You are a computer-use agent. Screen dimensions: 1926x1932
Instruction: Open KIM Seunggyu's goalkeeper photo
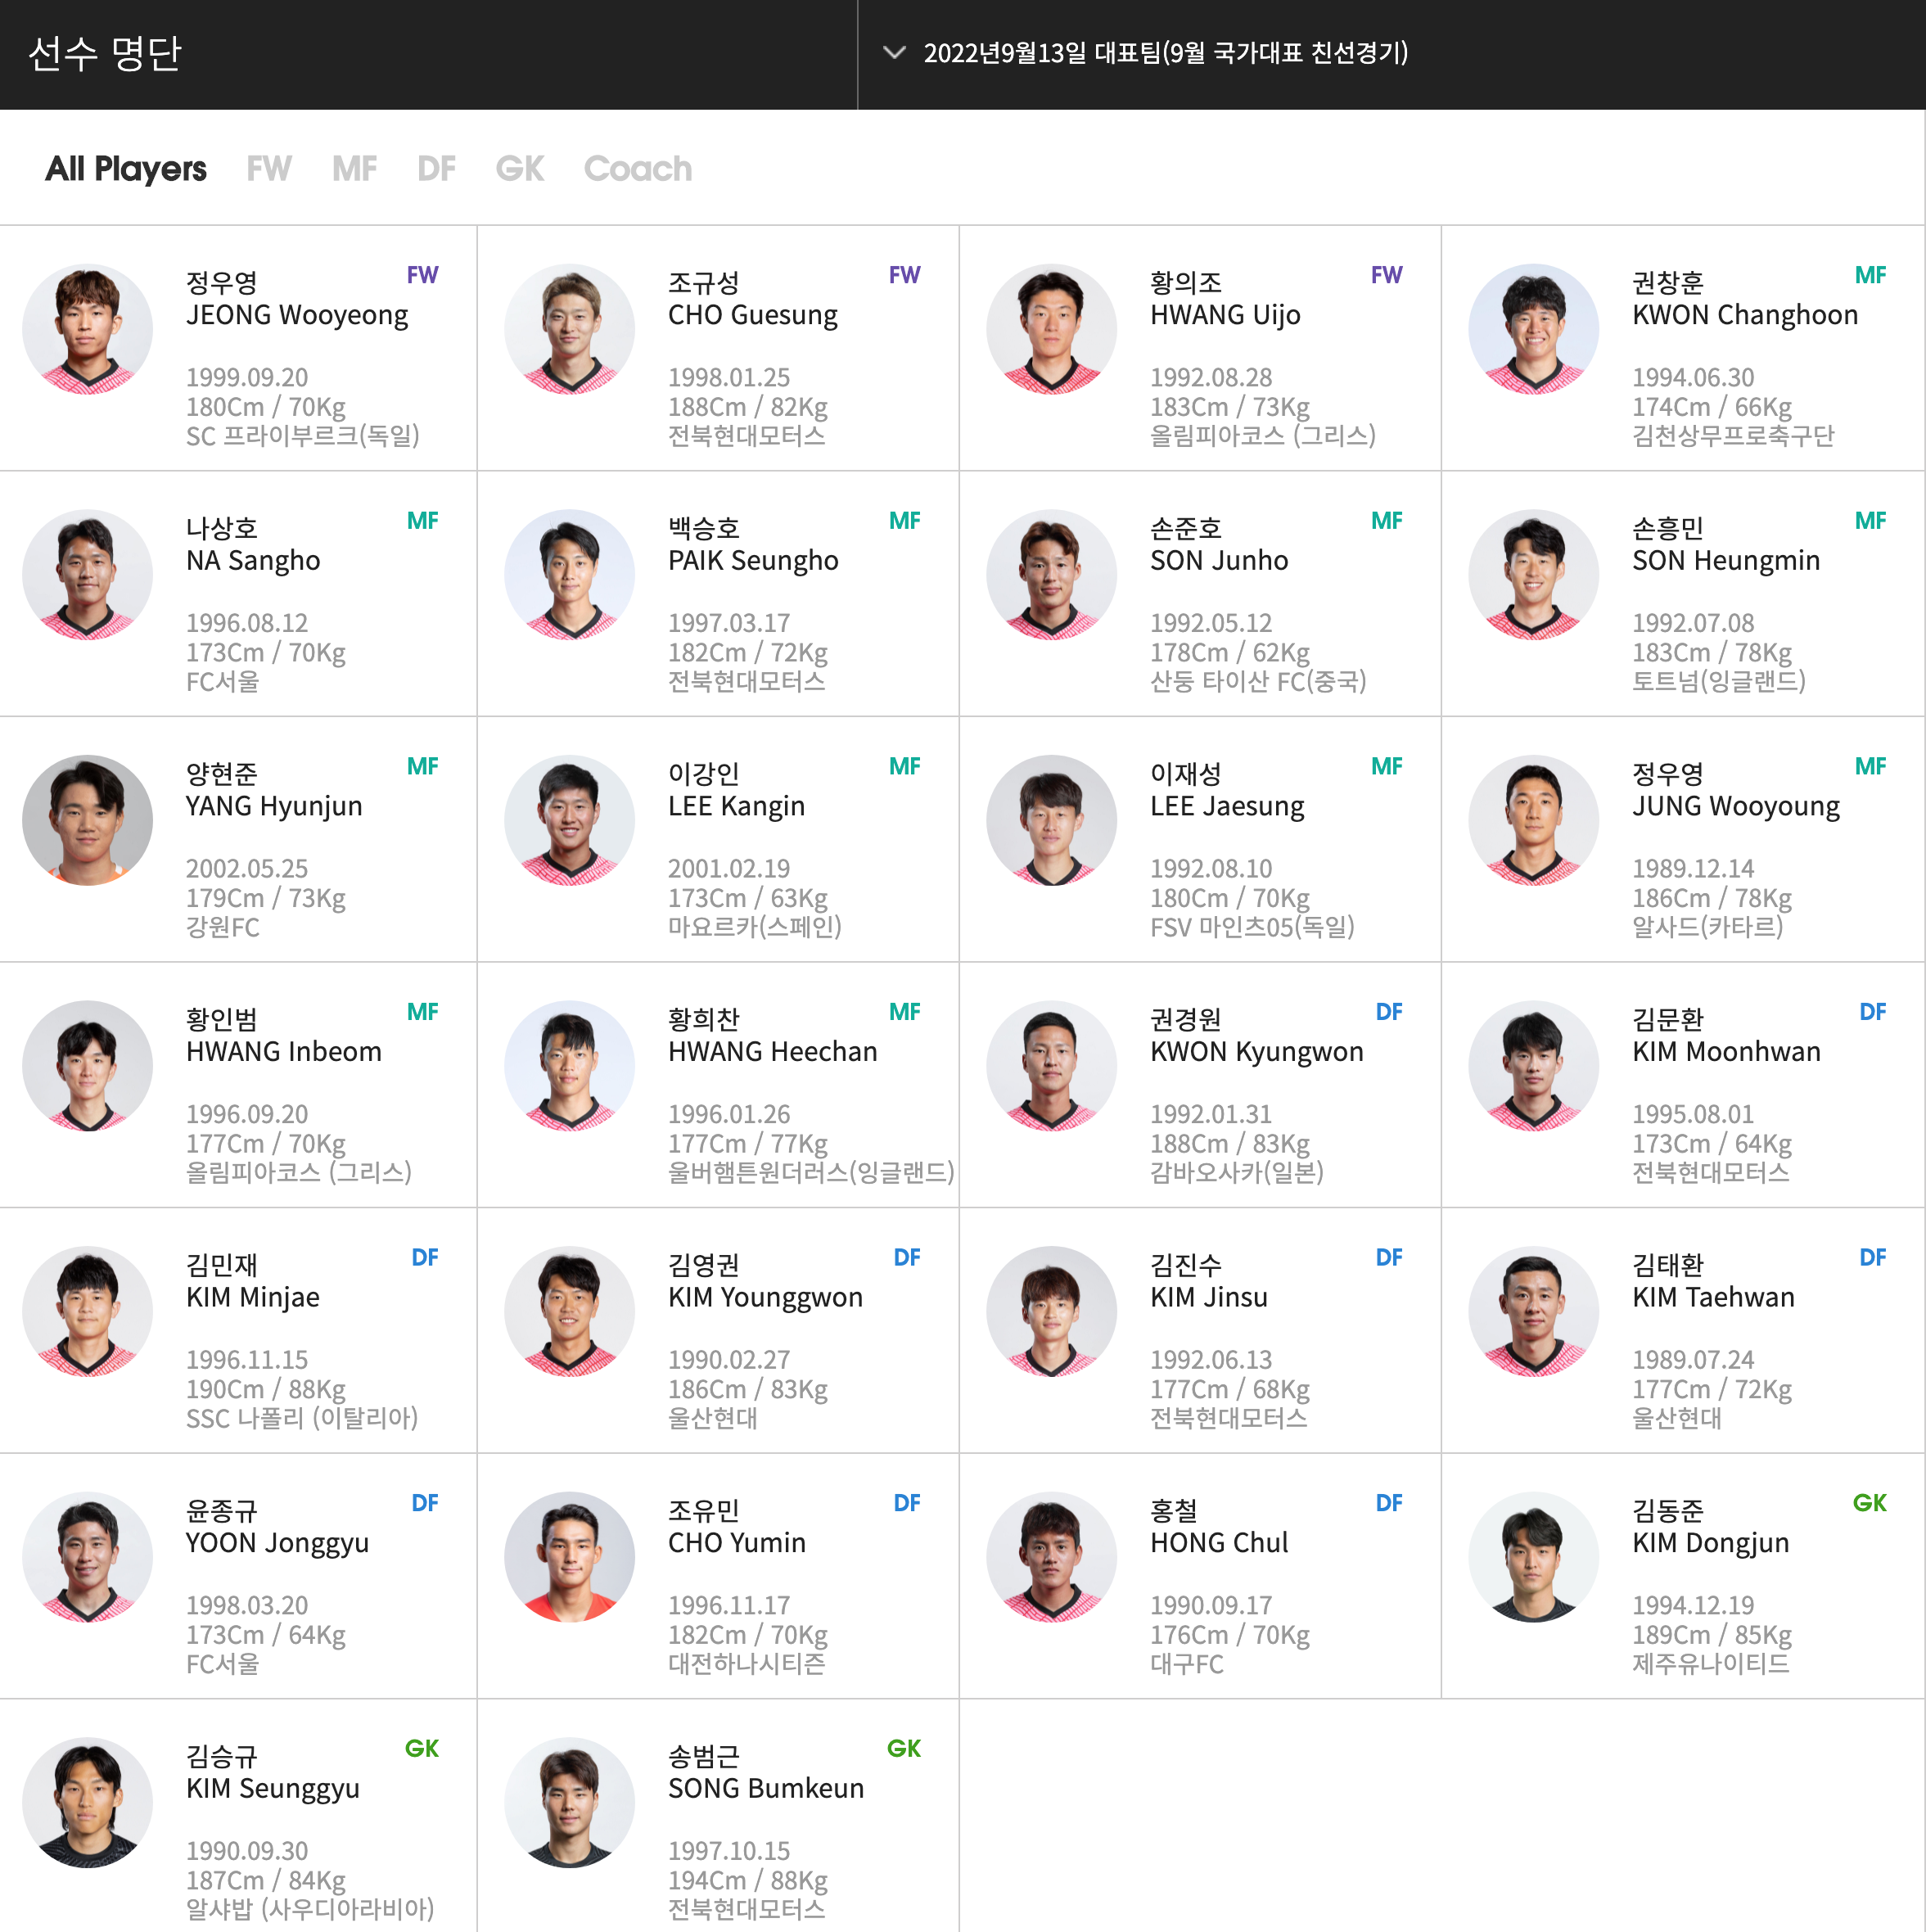[88, 1802]
